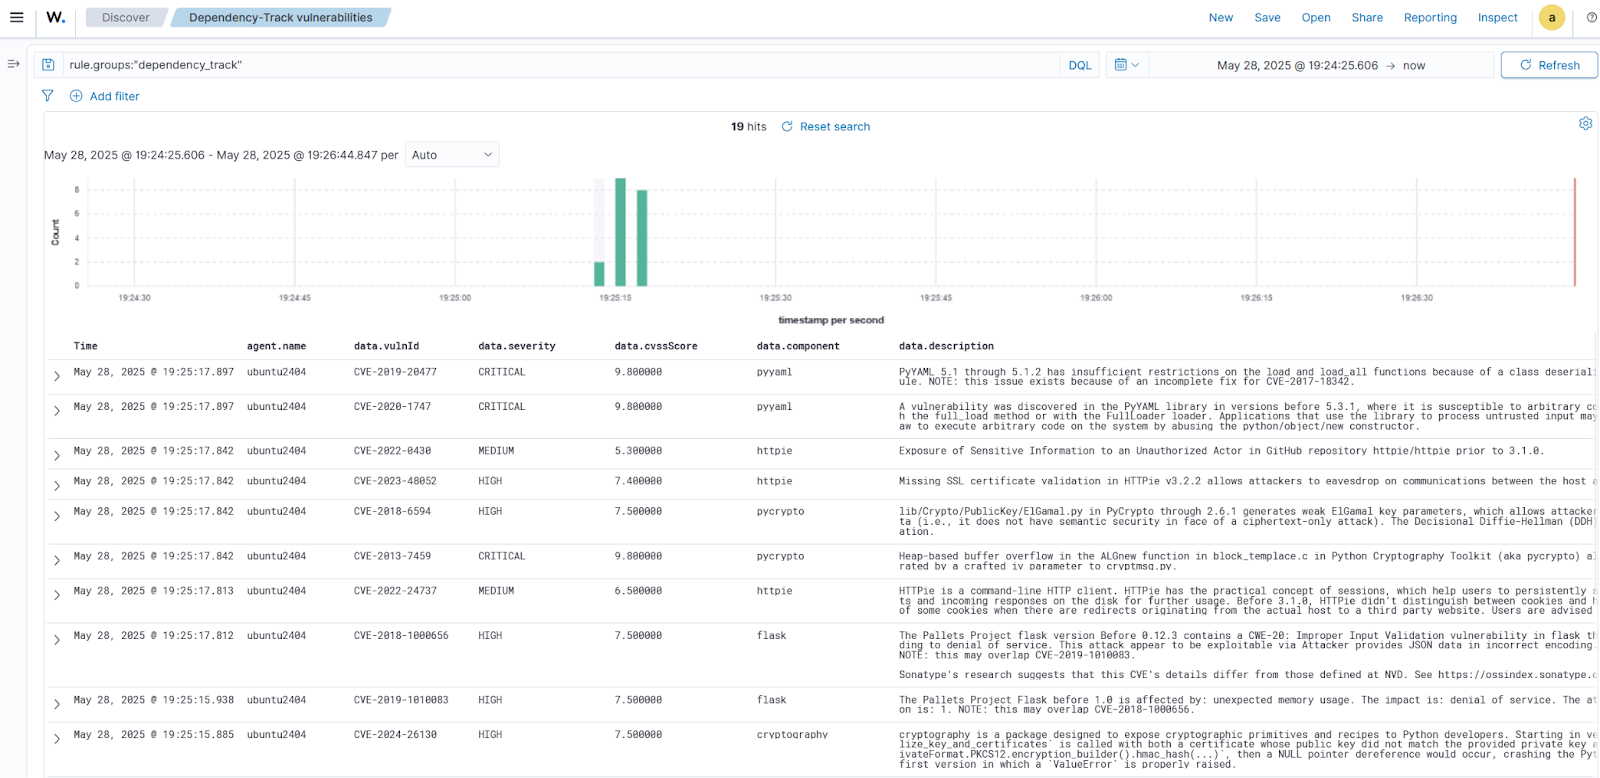Click Inspect in top menu
Viewport: 1600px width, 778px height.
click(x=1498, y=18)
